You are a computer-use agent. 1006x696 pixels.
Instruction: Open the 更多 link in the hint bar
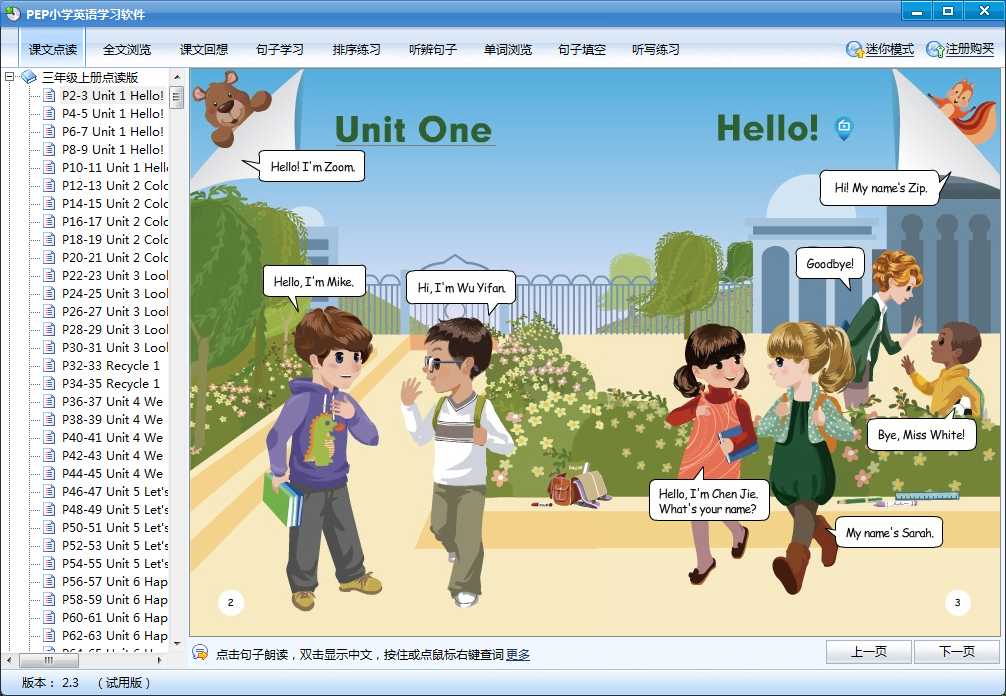518,655
